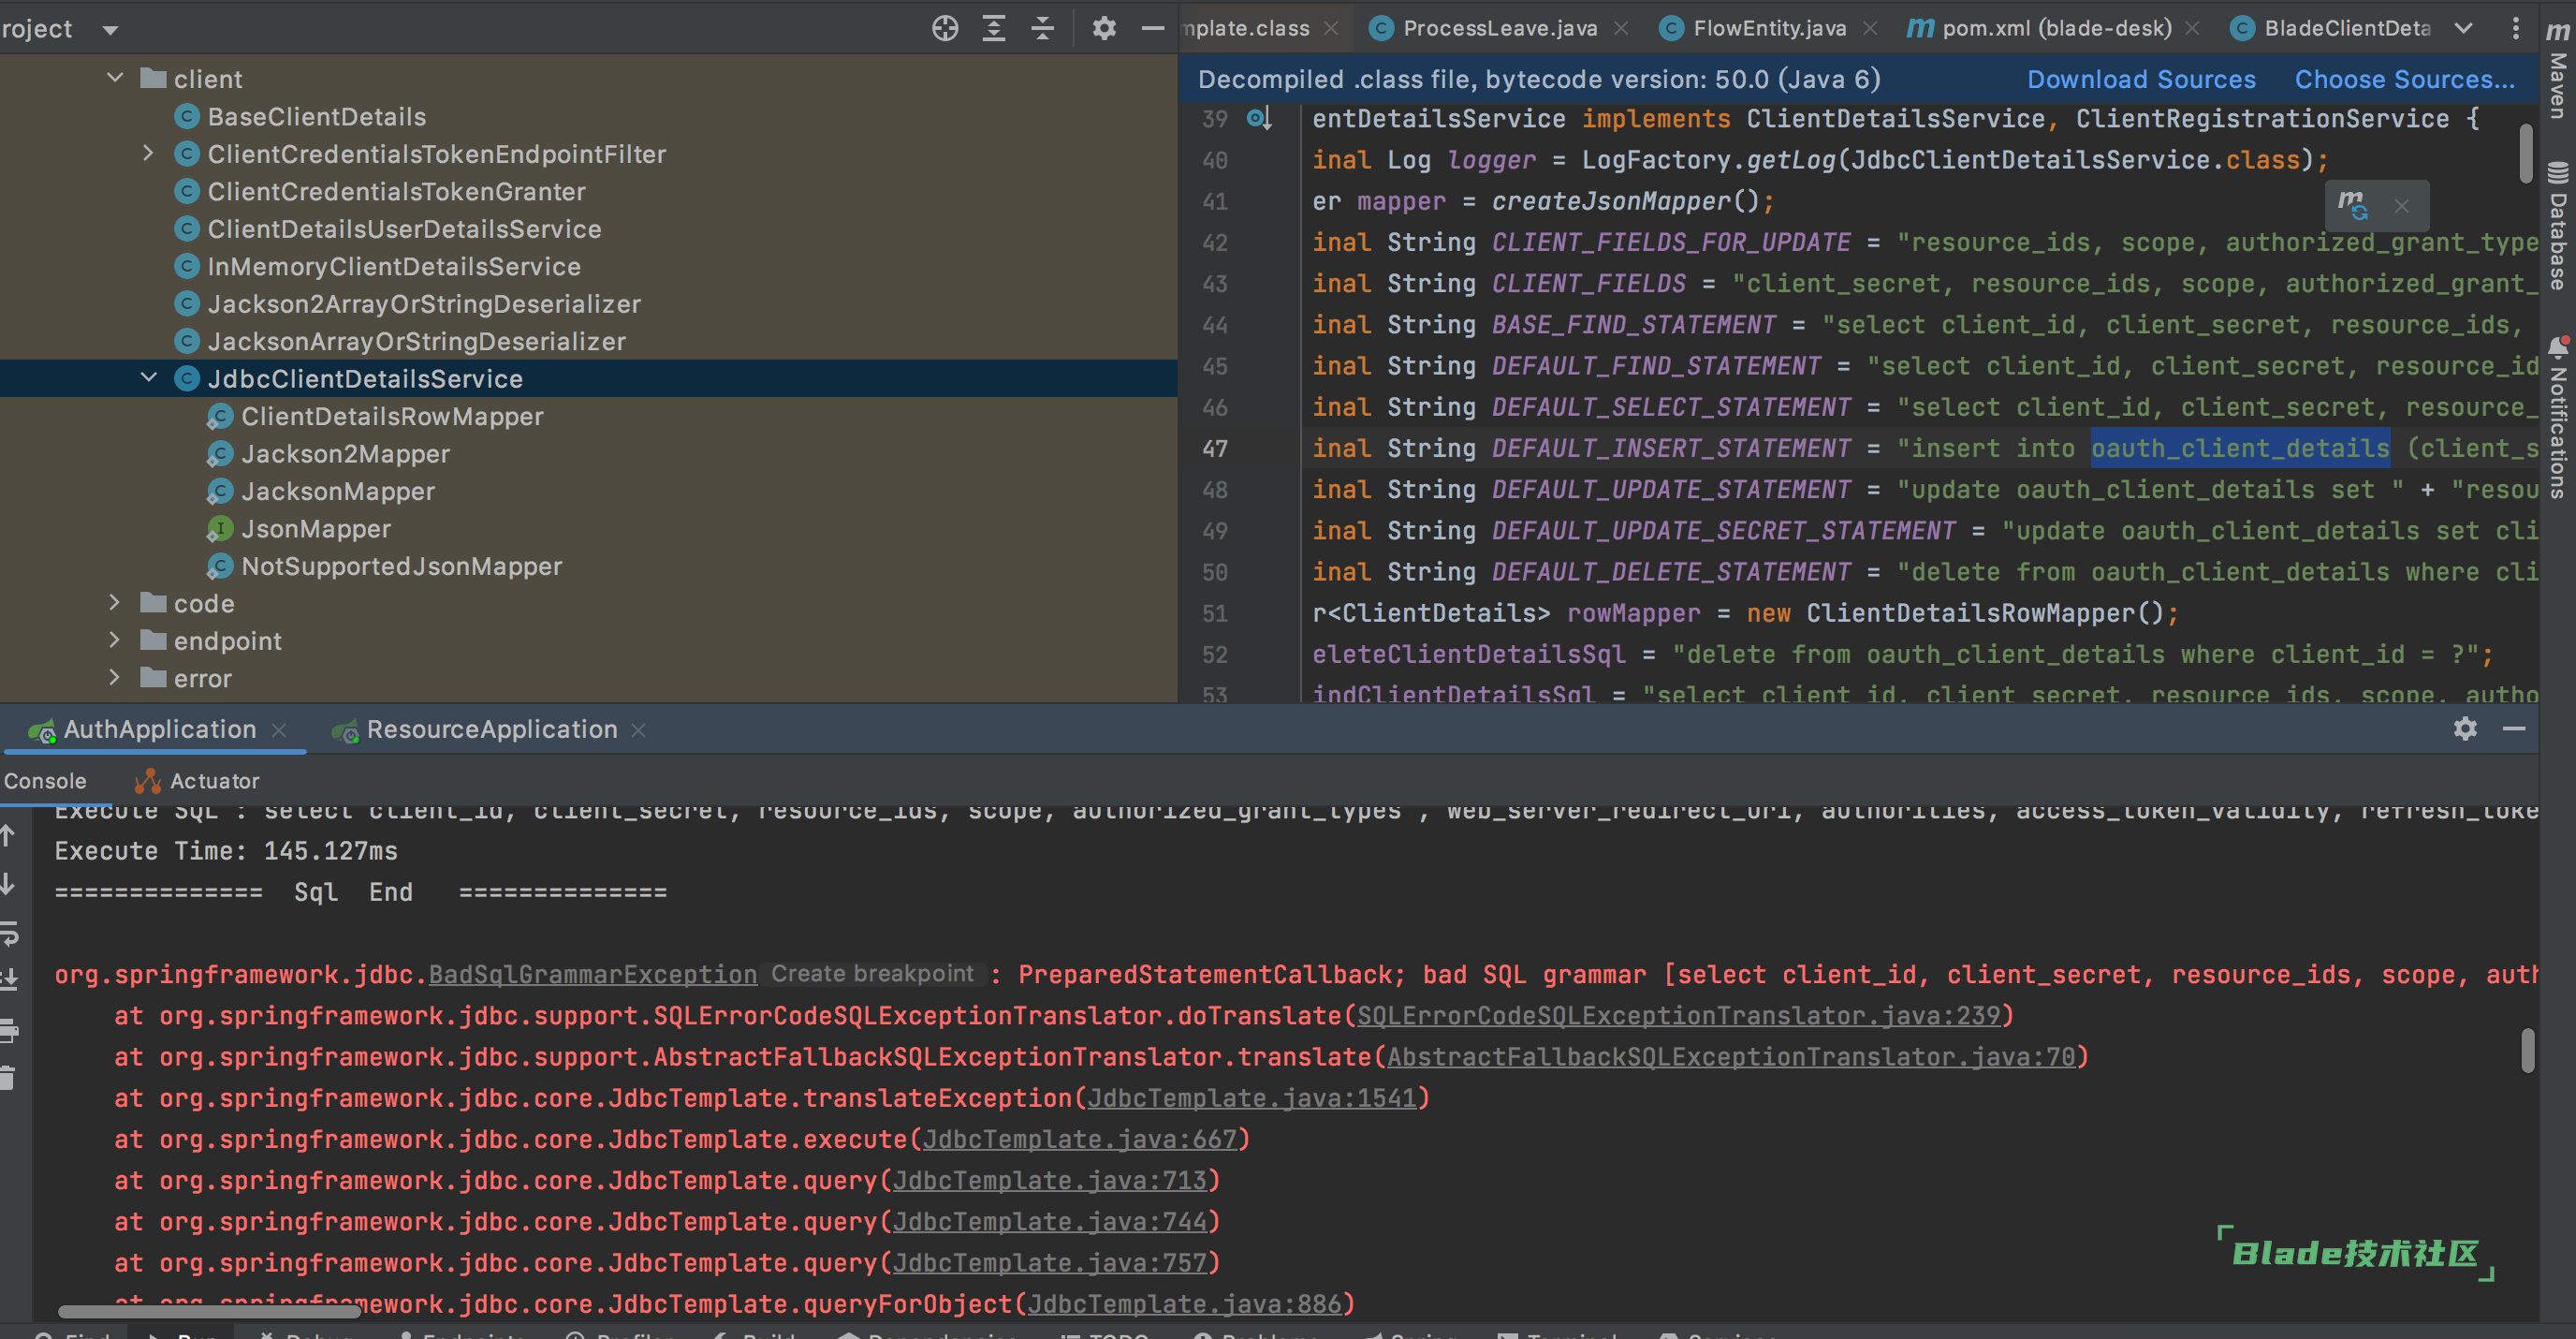Click the Maven reload changes floating icon
2576x1339 pixels.
(x=2353, y=205)
